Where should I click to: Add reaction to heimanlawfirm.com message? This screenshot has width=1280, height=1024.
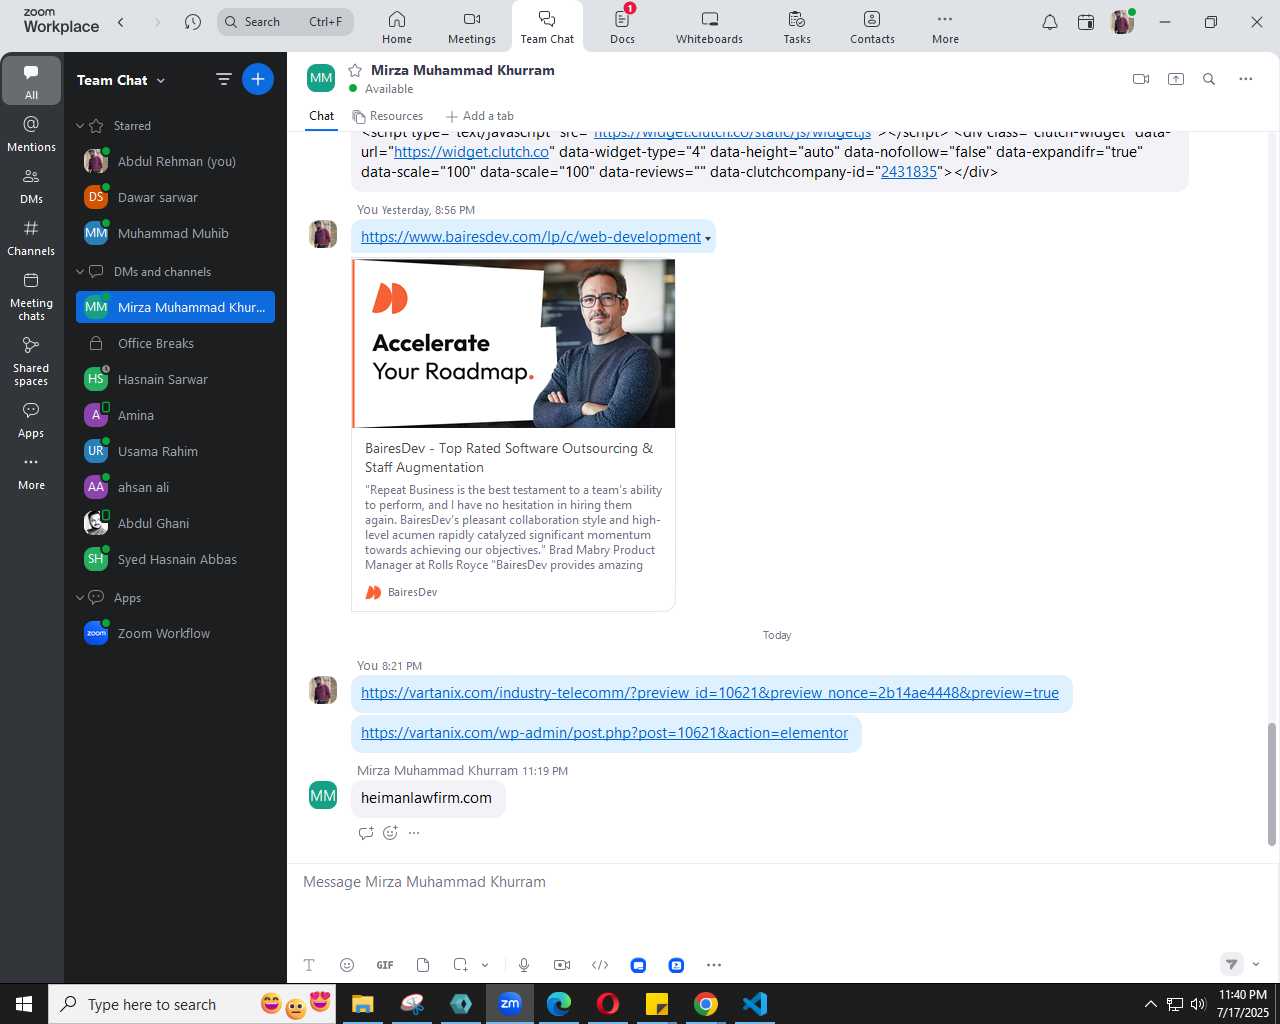[390, 833]
